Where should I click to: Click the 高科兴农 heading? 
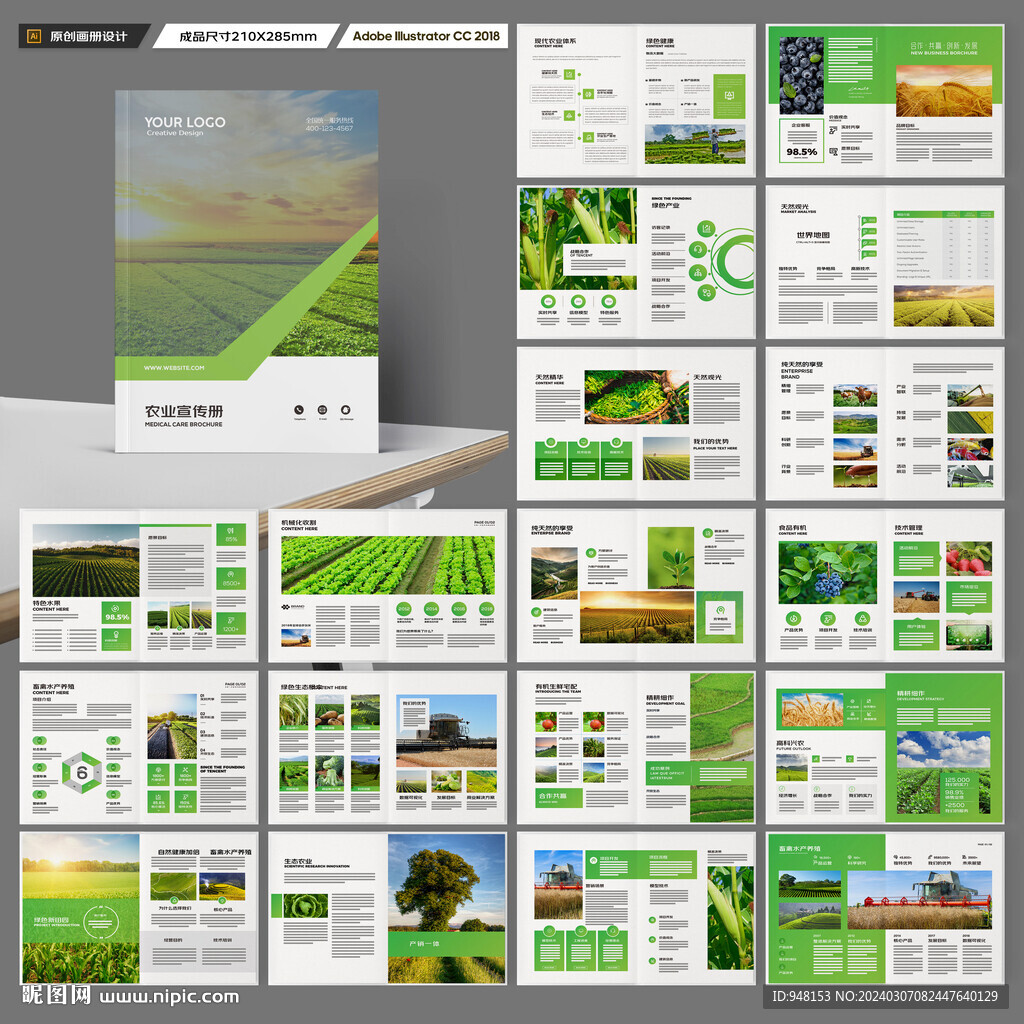[790, 743]
